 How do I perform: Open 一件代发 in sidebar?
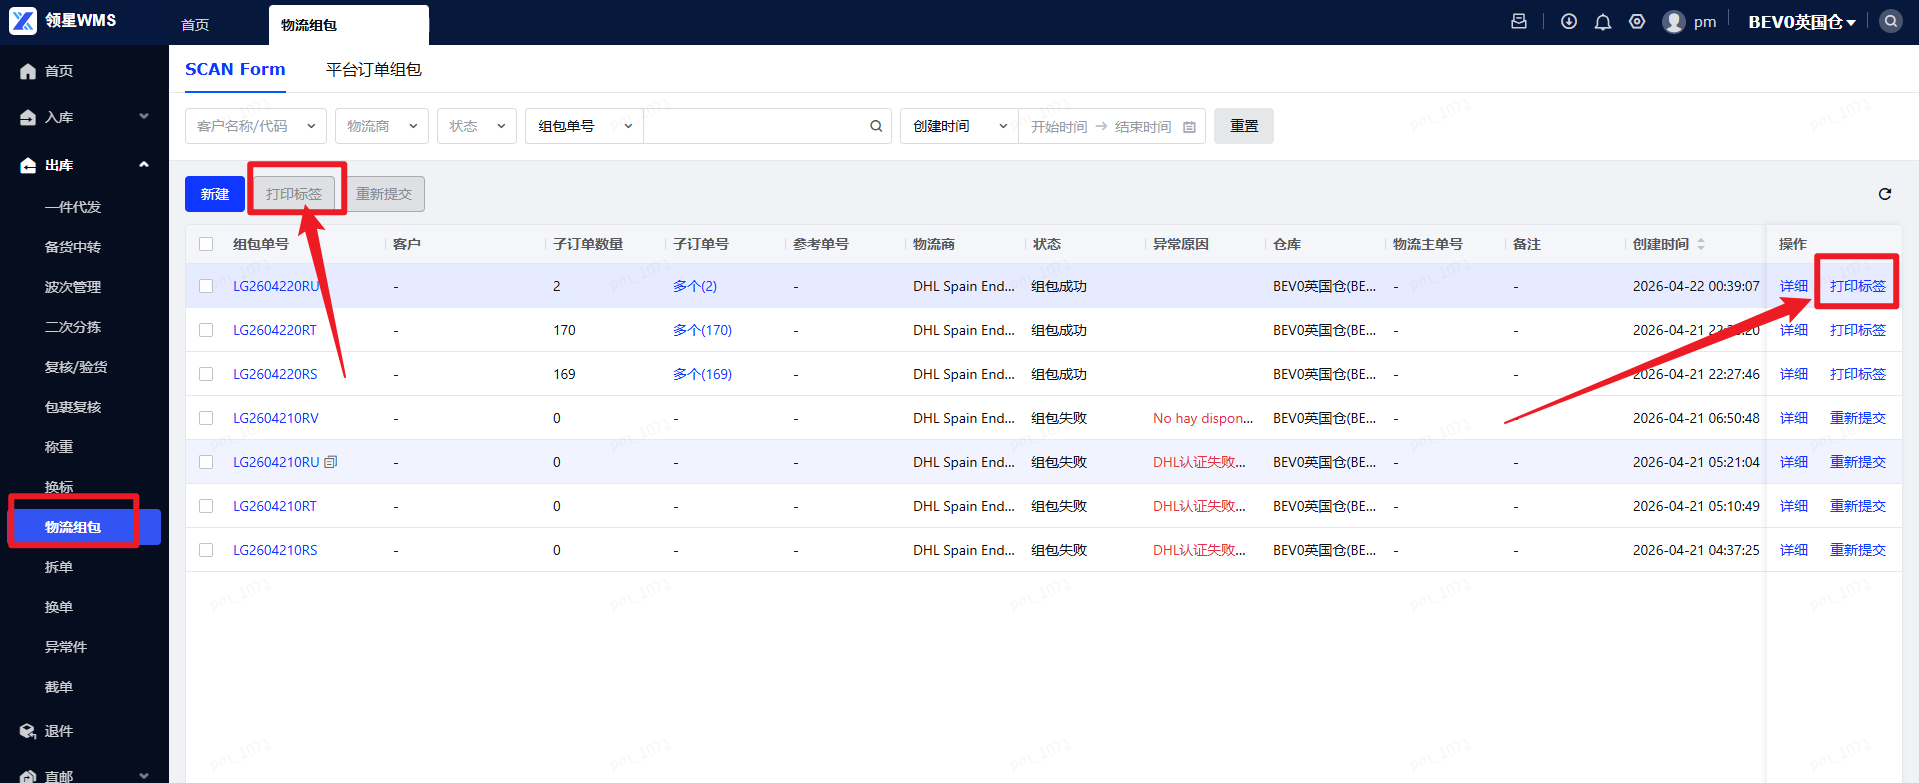pos(73,207)
